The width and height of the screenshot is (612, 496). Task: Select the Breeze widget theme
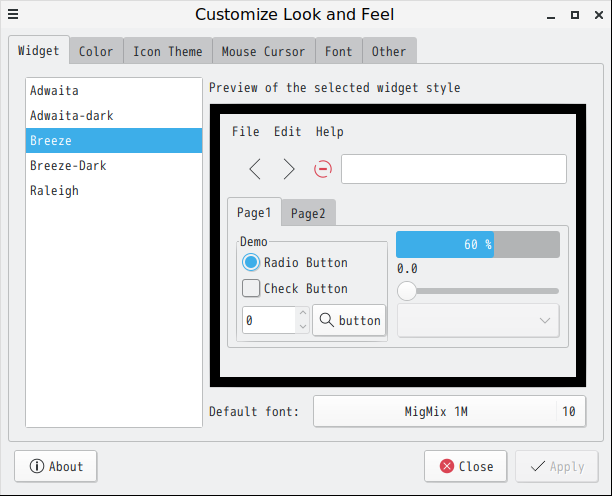click(x=114, y=140)
